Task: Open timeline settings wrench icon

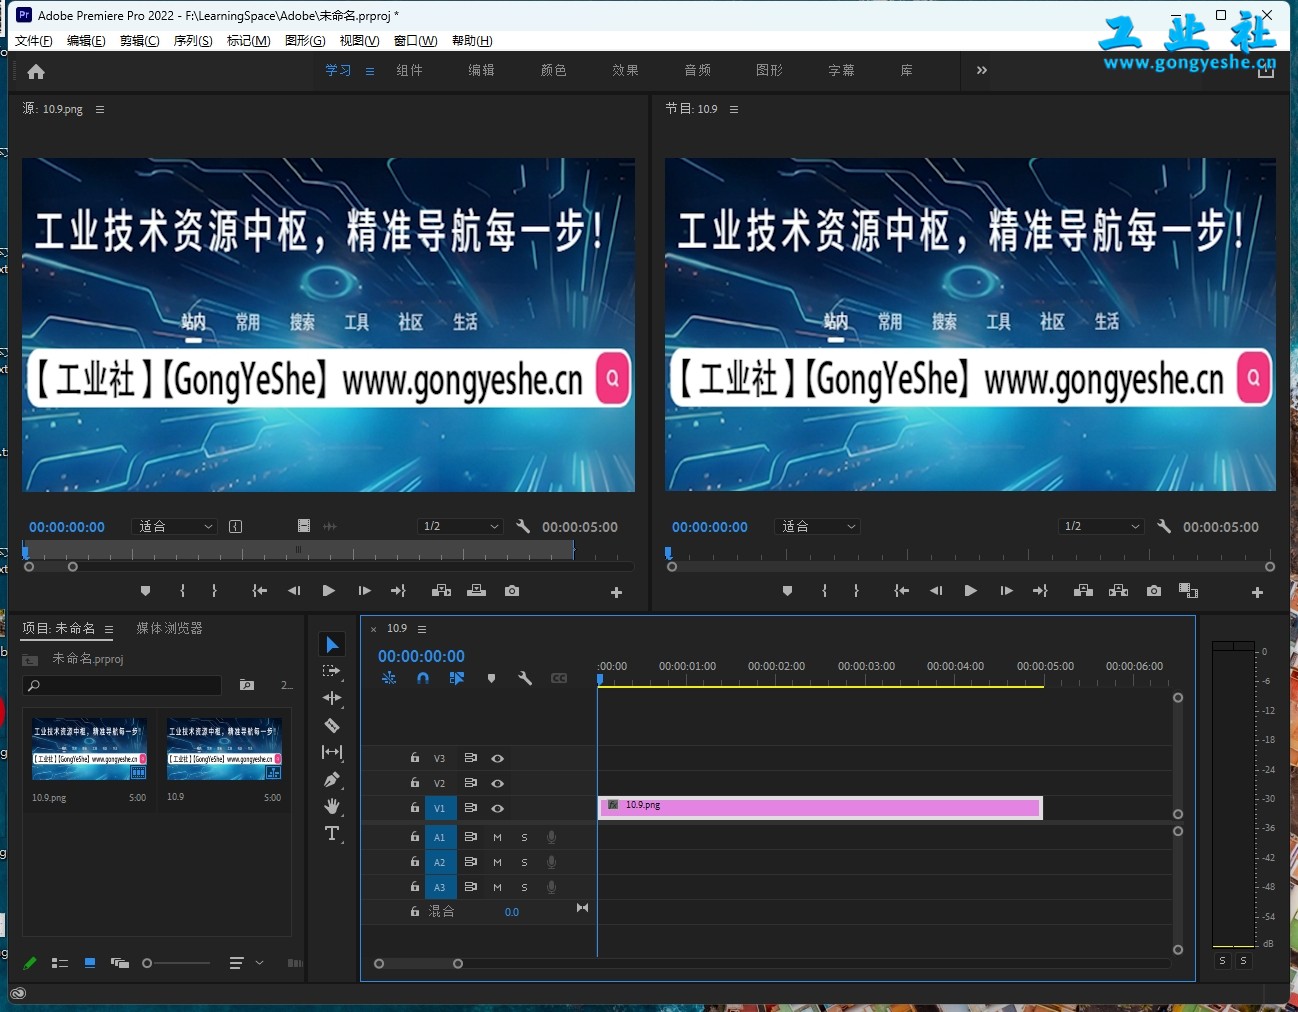Action: click(524, 678)
